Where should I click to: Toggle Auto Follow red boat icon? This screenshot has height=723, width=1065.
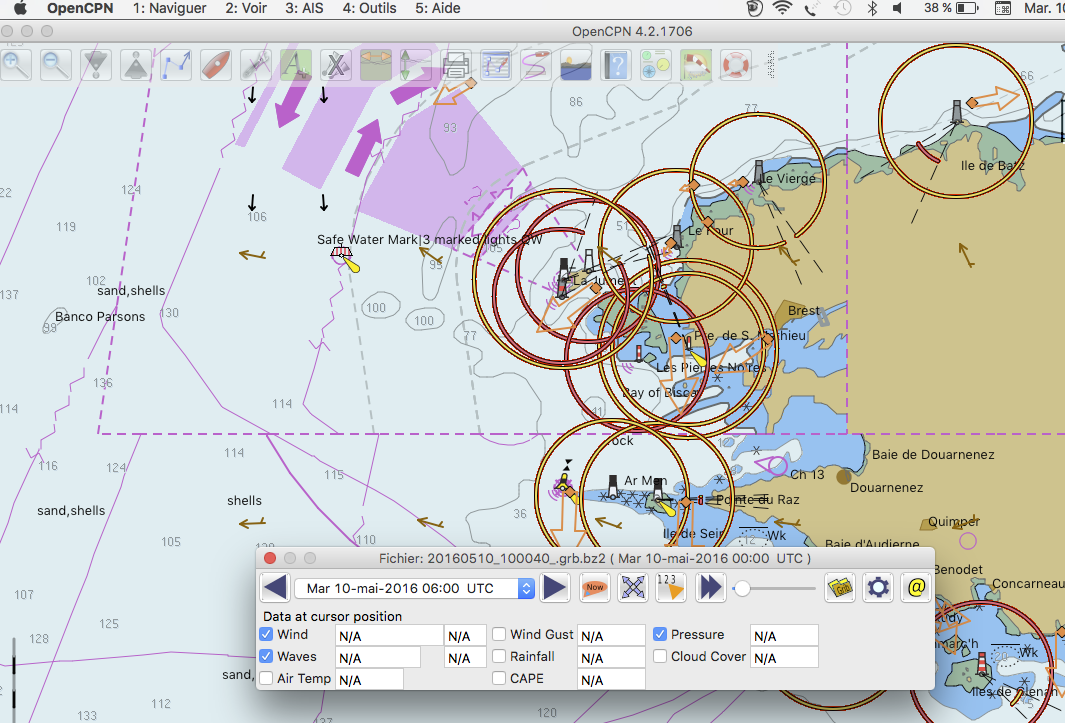pos(216,65)
